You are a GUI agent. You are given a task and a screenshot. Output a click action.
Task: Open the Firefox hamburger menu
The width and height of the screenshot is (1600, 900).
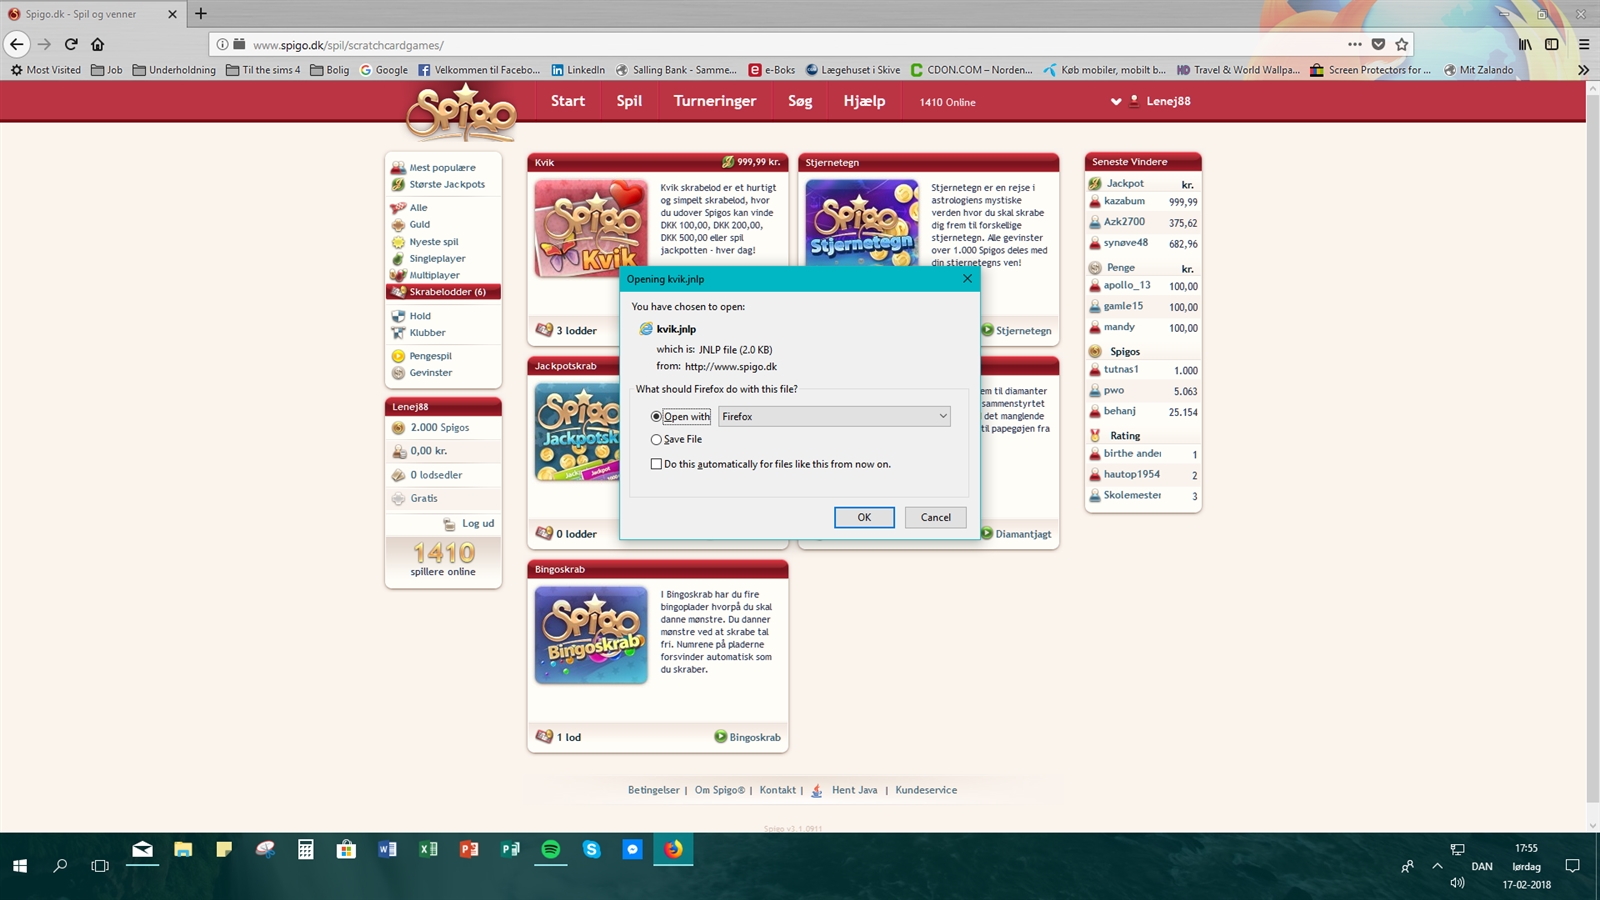click(x=1584, y=44)
